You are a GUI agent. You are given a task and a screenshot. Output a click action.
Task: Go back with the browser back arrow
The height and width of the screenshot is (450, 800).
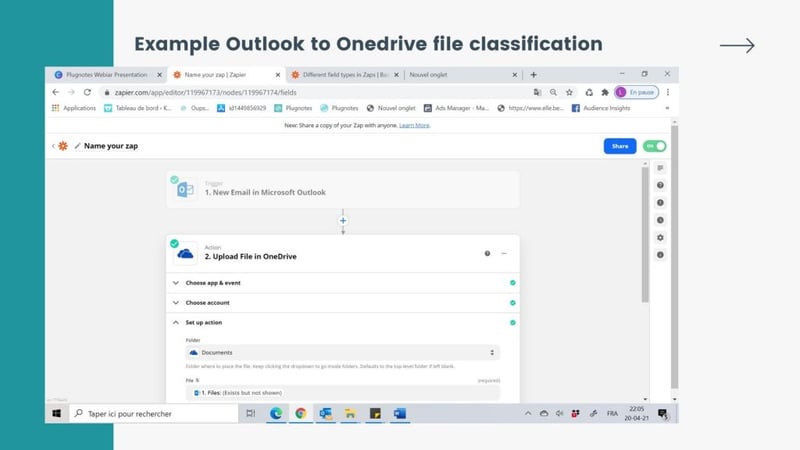pos(56,92)
